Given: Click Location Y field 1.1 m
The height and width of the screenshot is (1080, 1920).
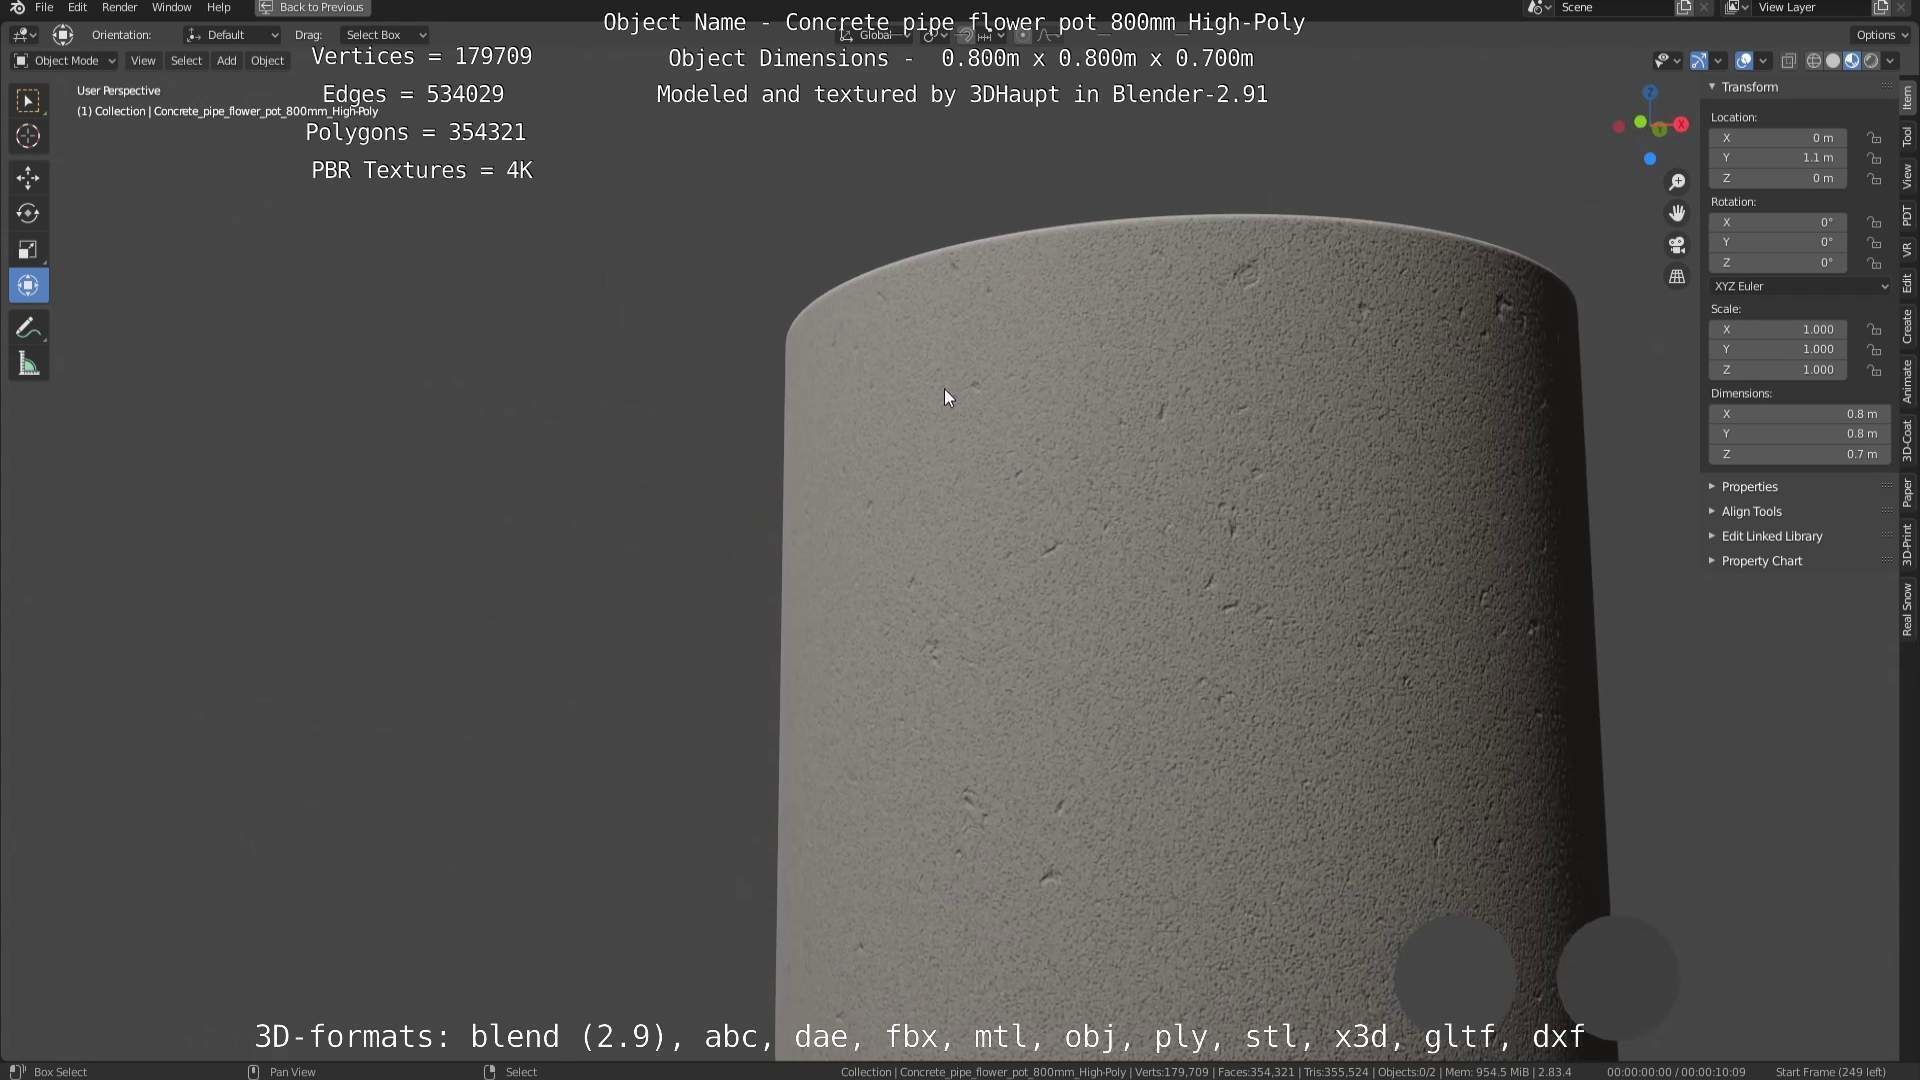Looking at the screenshot, I should click(1778, 158).
